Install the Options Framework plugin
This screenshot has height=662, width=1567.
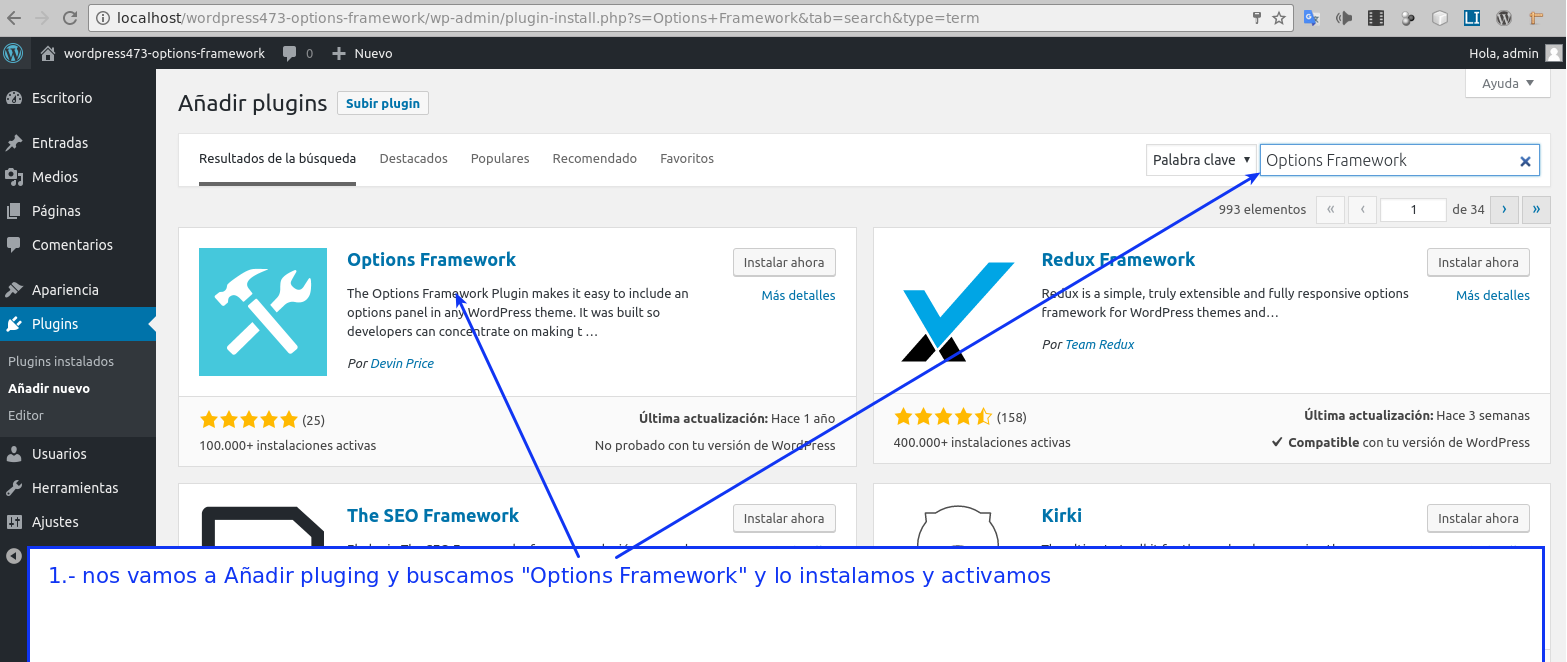point(784,262)
